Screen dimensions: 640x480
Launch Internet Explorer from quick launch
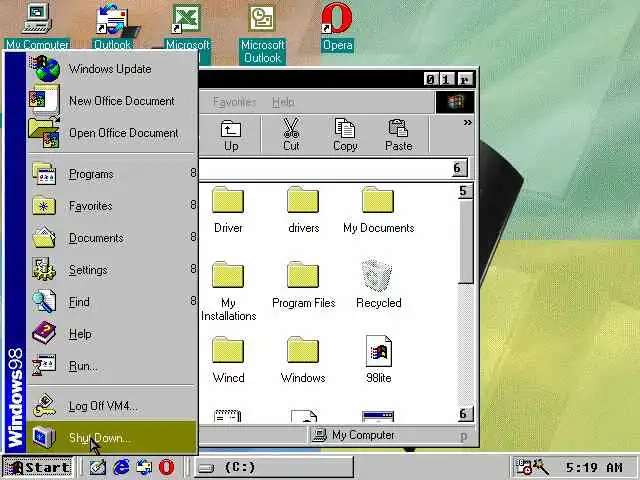point(121,467)
